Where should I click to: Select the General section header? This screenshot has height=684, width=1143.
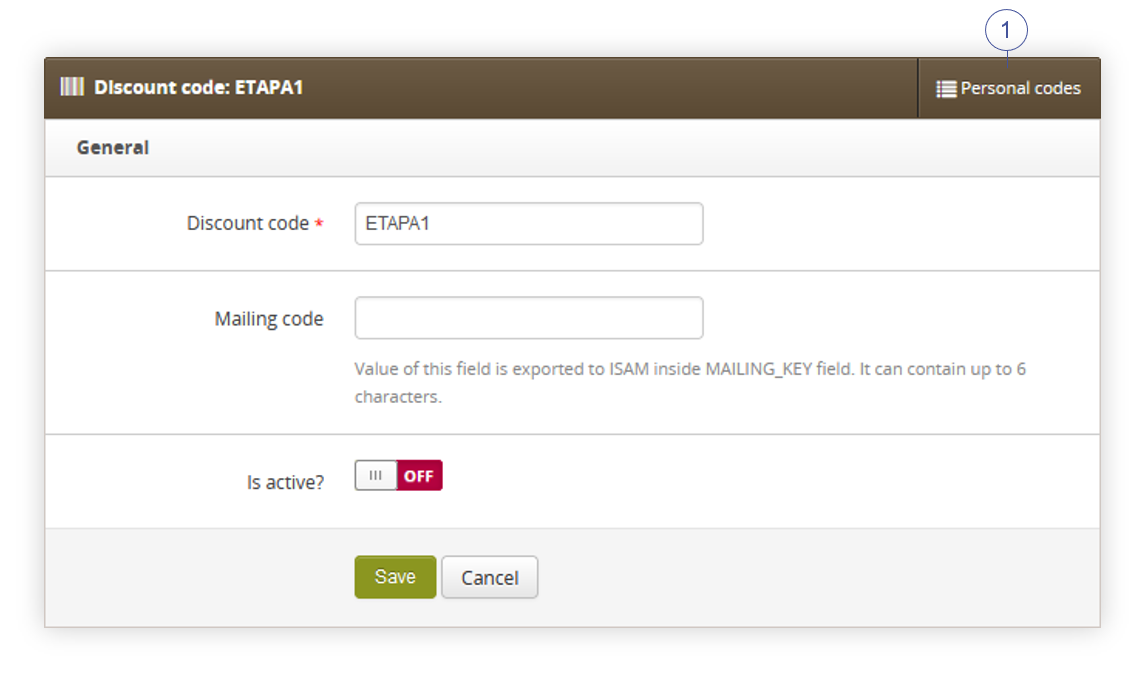point(113,147)
